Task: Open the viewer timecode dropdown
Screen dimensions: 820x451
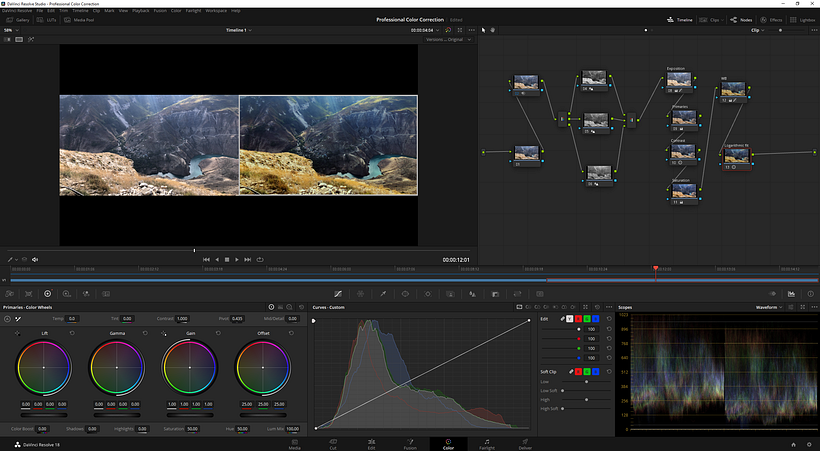Action: click(425, 30)
